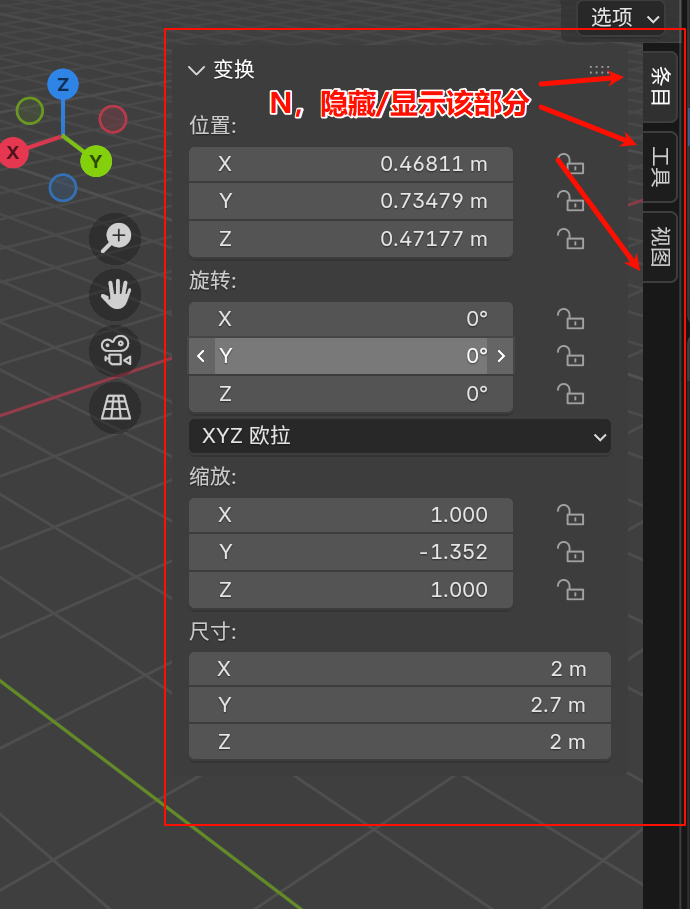This screenshot has width=690, height=909.
Task: Lock the rotation Z value
Action: [570, 394]
